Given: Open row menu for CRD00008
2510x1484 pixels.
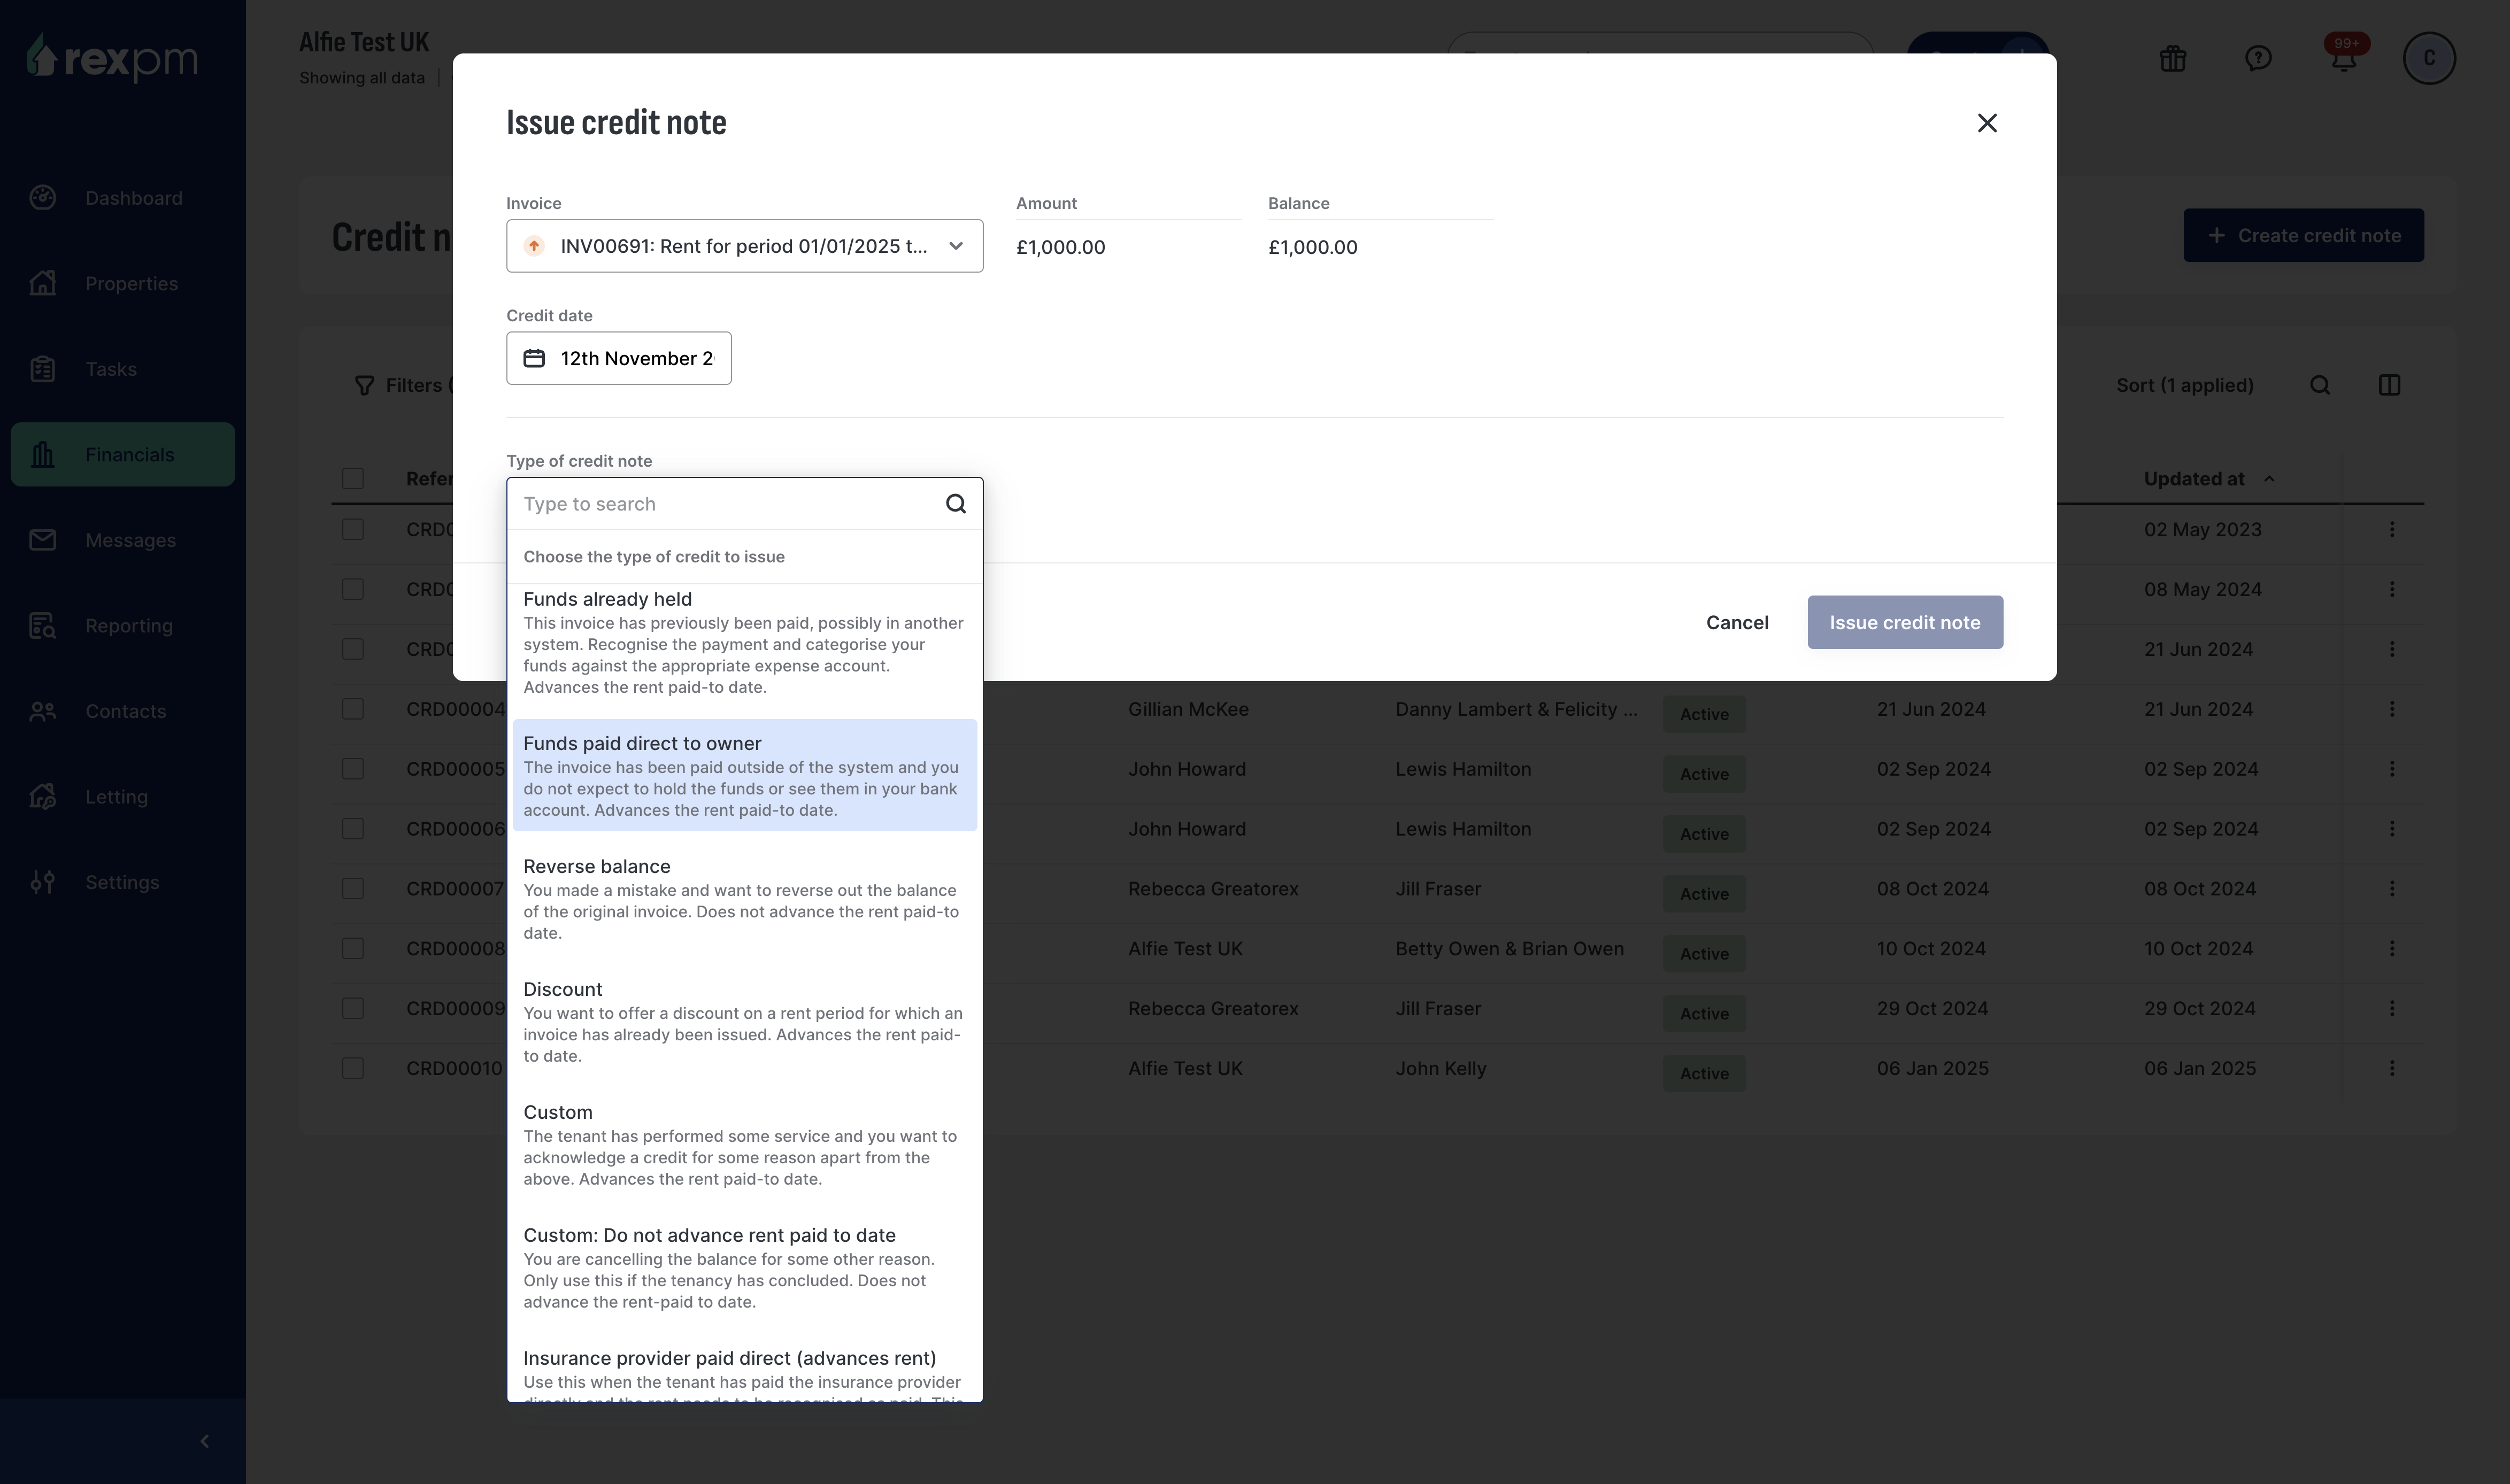Looking at the screenshot, I should (x=2391, y=949).
